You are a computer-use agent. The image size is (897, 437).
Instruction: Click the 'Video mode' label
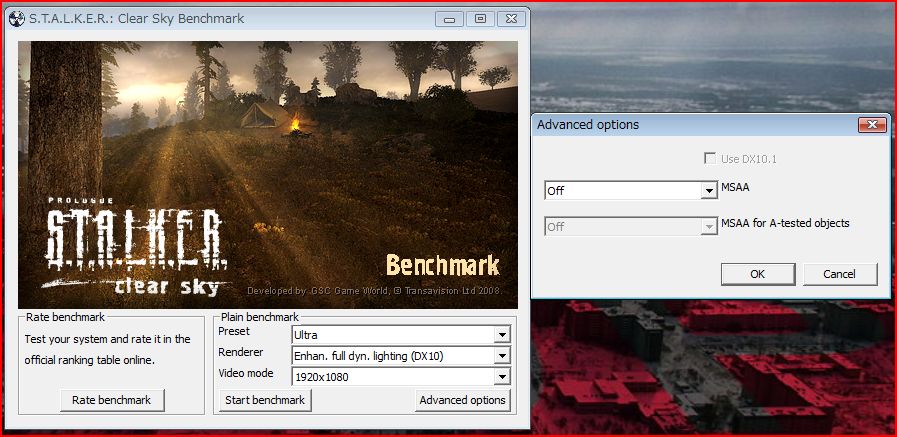click(246, 374)
